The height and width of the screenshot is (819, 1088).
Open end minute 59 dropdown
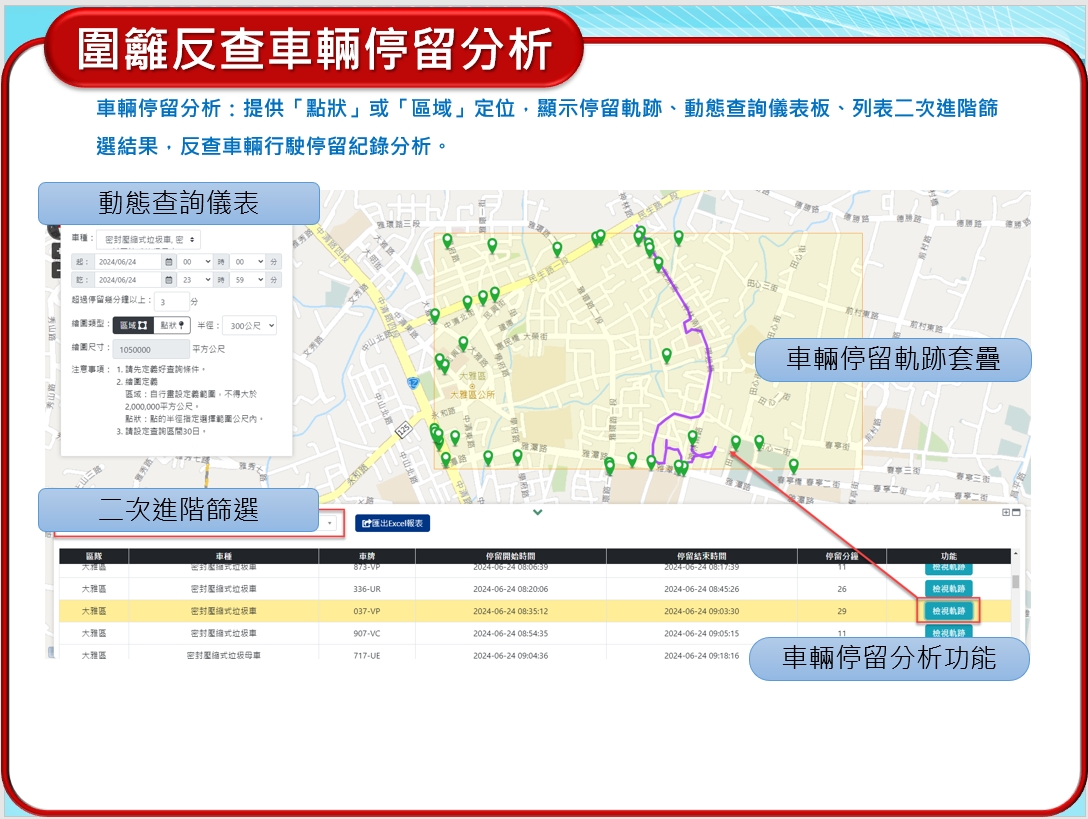(247, 280)
